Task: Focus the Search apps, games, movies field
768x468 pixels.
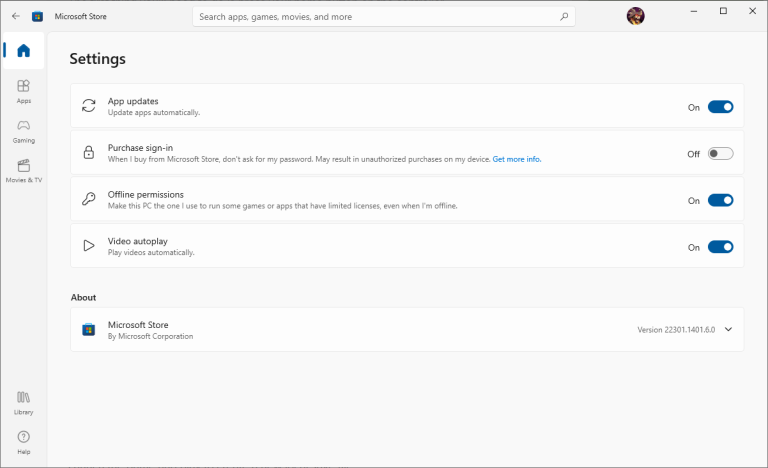Action: click(x=384, y=17)
